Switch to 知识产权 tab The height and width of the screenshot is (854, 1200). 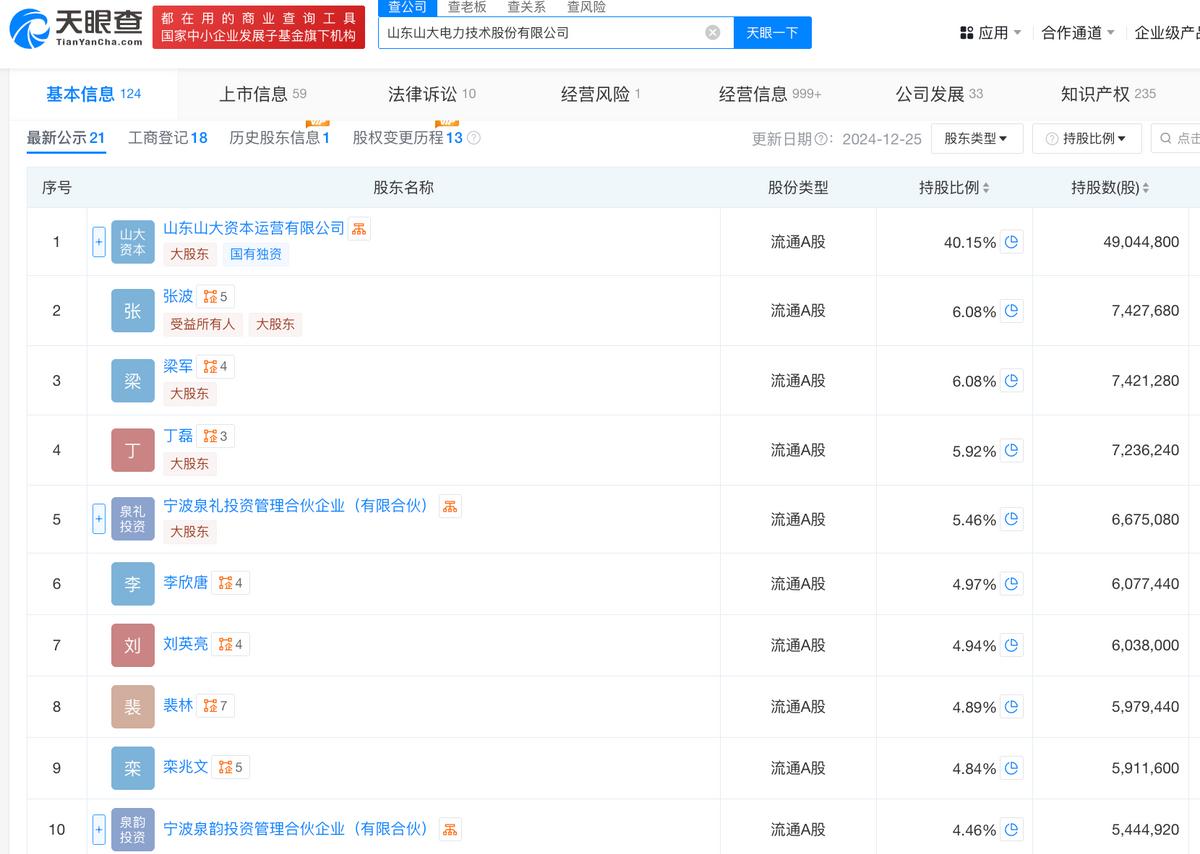1108,94
